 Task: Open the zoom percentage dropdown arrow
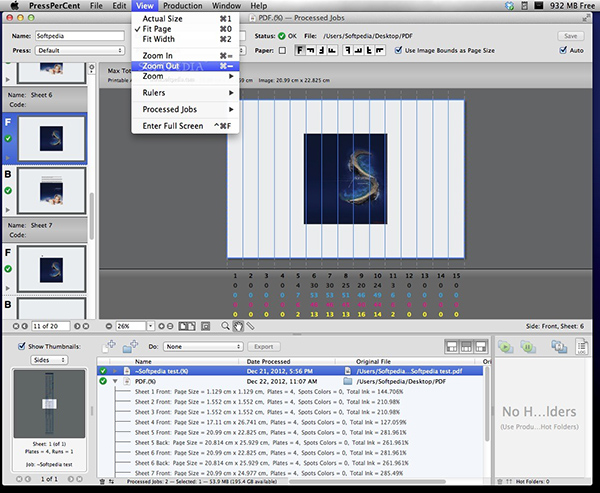point(150,326)
